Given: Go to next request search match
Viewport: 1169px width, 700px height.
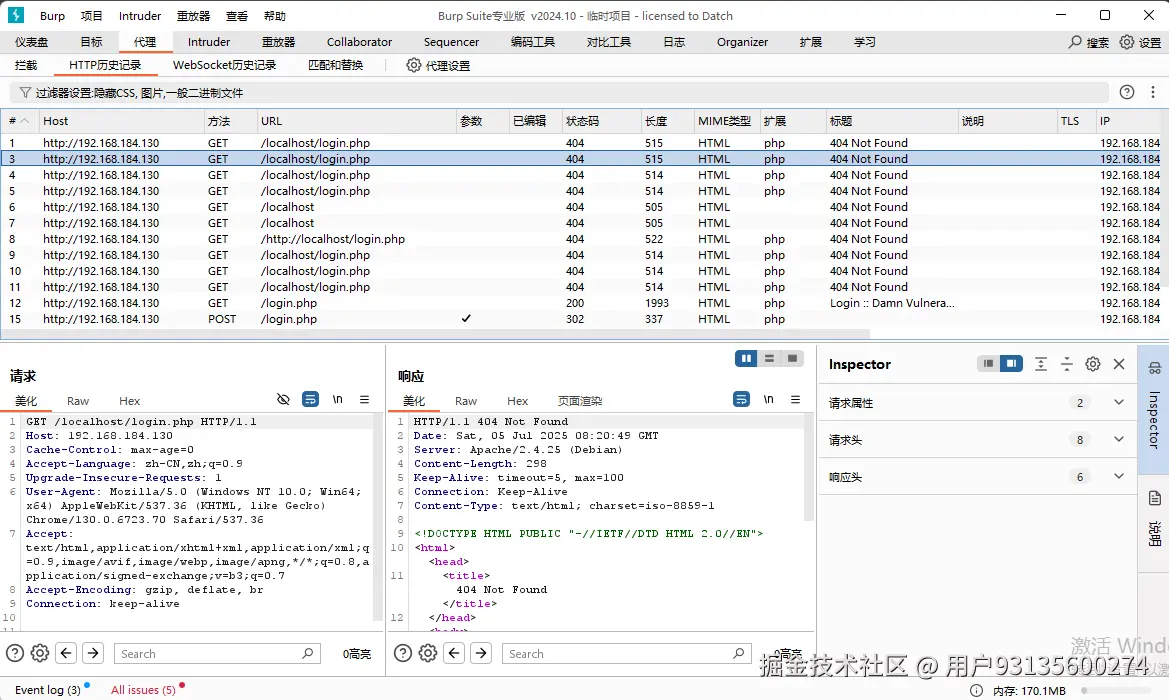Looking at the screenshot, I should click(x=93, y=654).
